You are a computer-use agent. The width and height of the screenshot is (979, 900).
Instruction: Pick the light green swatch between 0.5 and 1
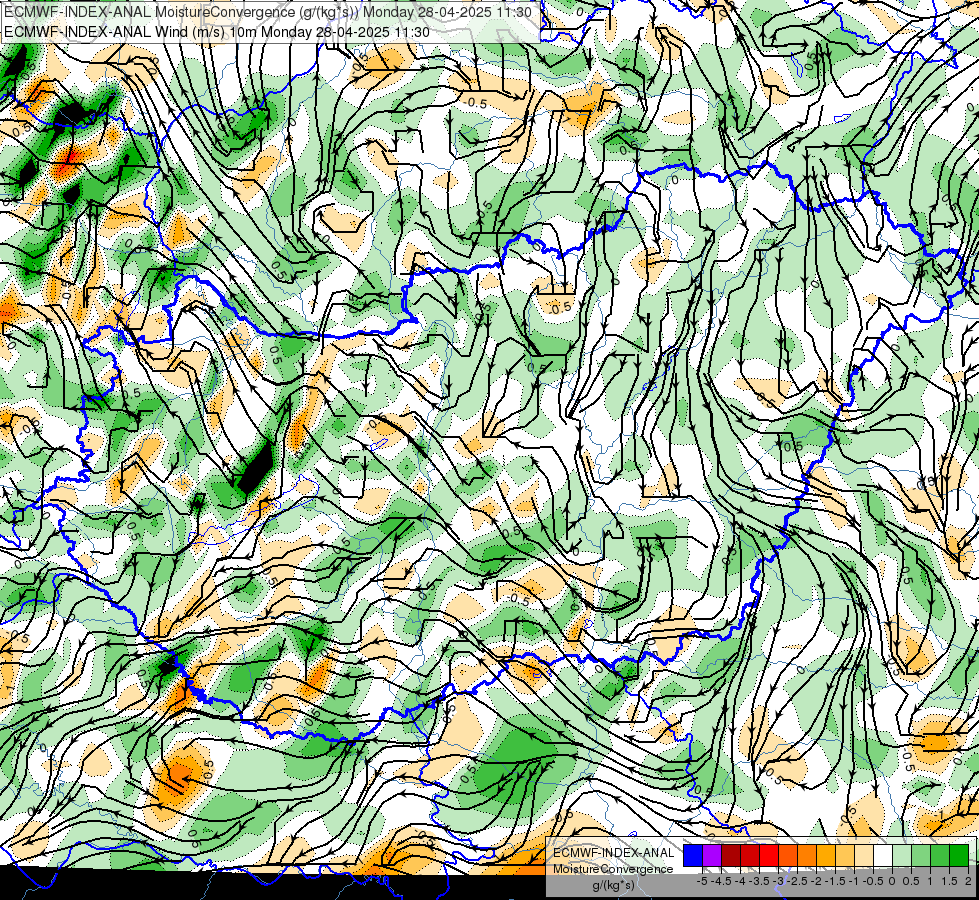921,855
